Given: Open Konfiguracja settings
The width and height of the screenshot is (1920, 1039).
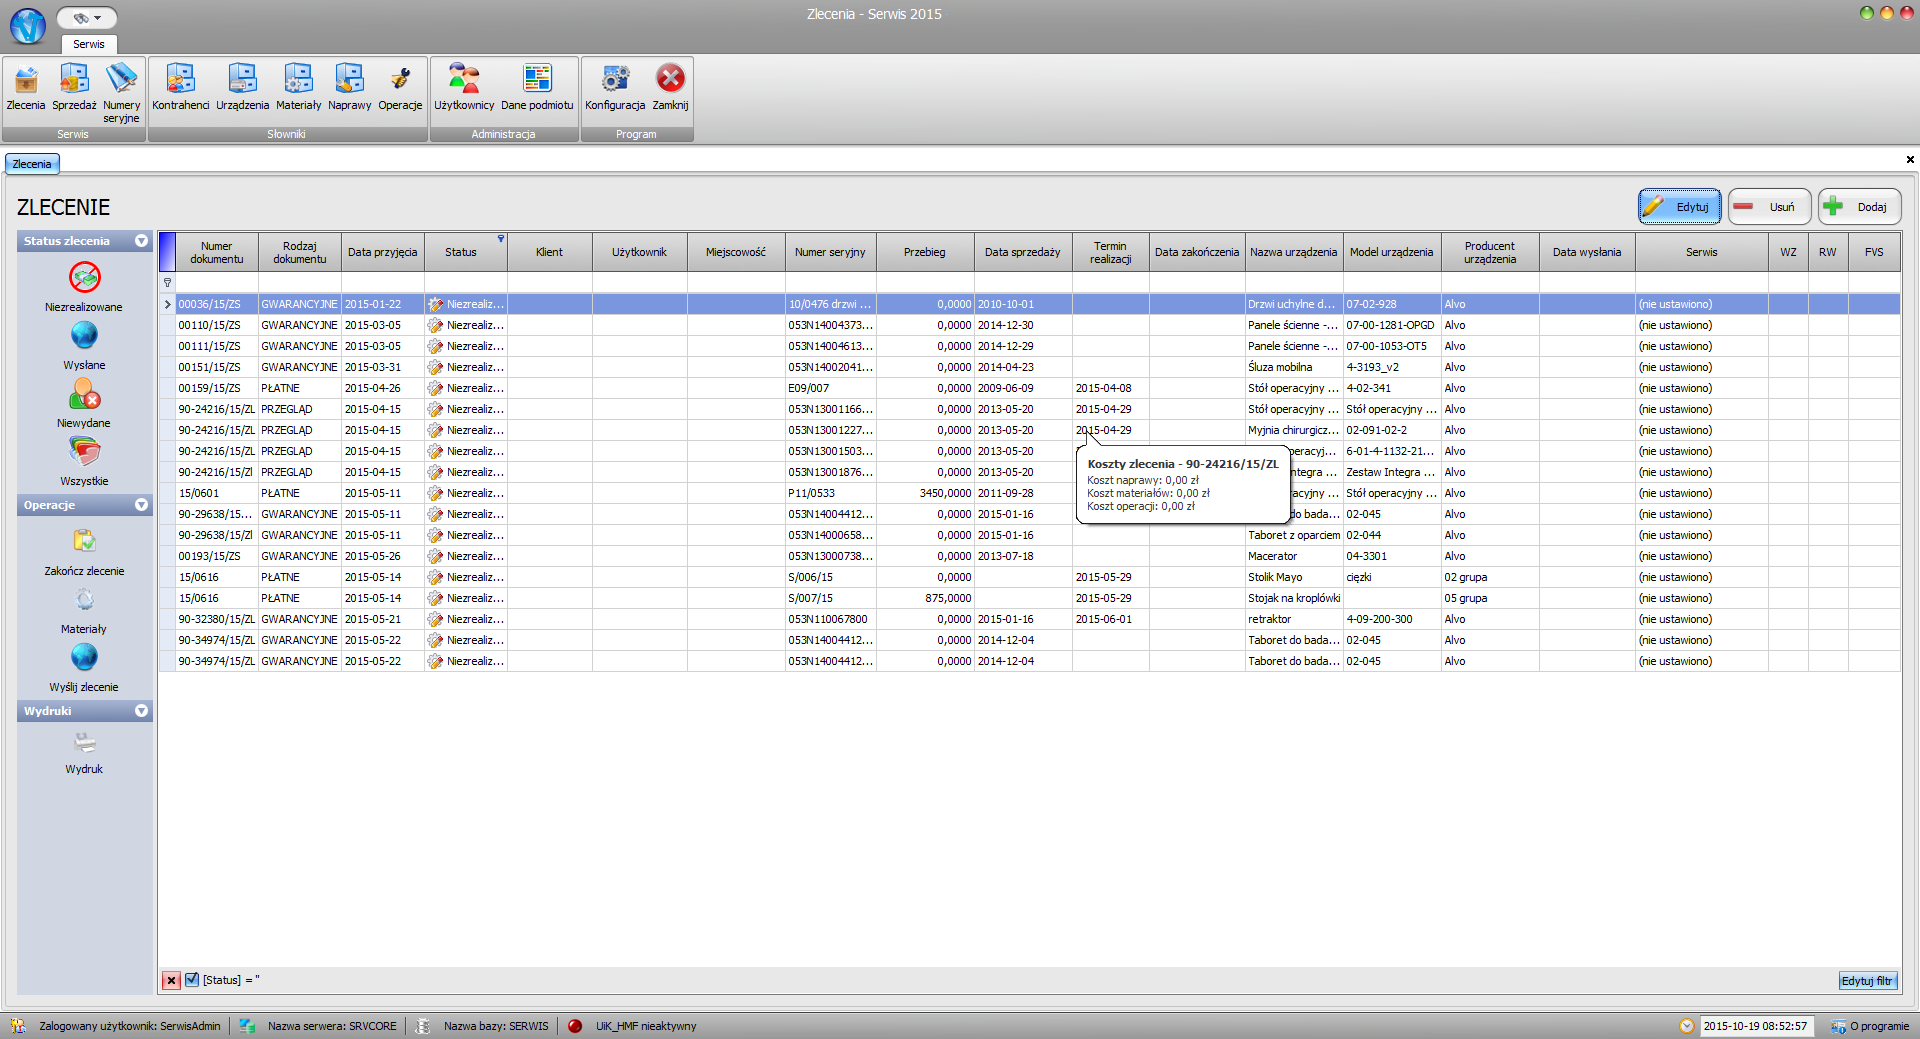Looking at the screenshot, I should click(615, 80).
